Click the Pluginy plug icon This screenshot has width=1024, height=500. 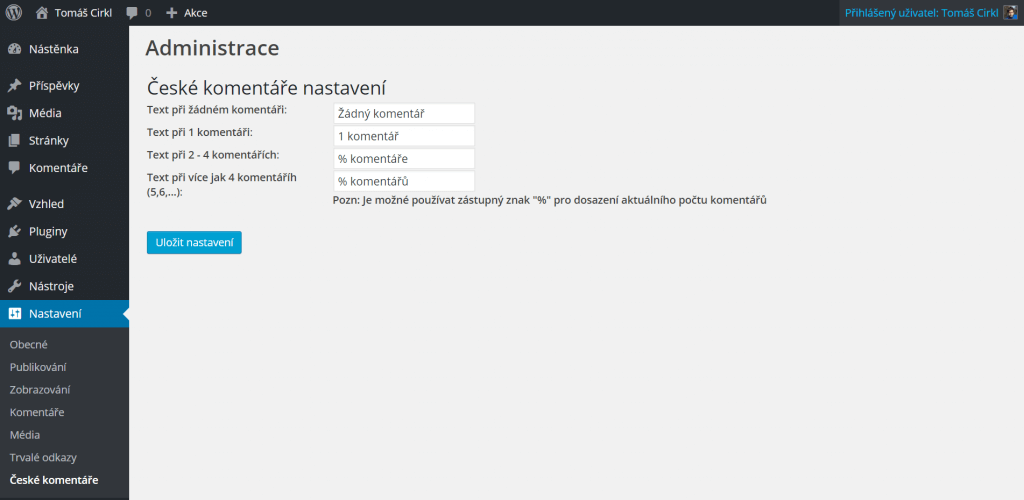pos(14,231)
